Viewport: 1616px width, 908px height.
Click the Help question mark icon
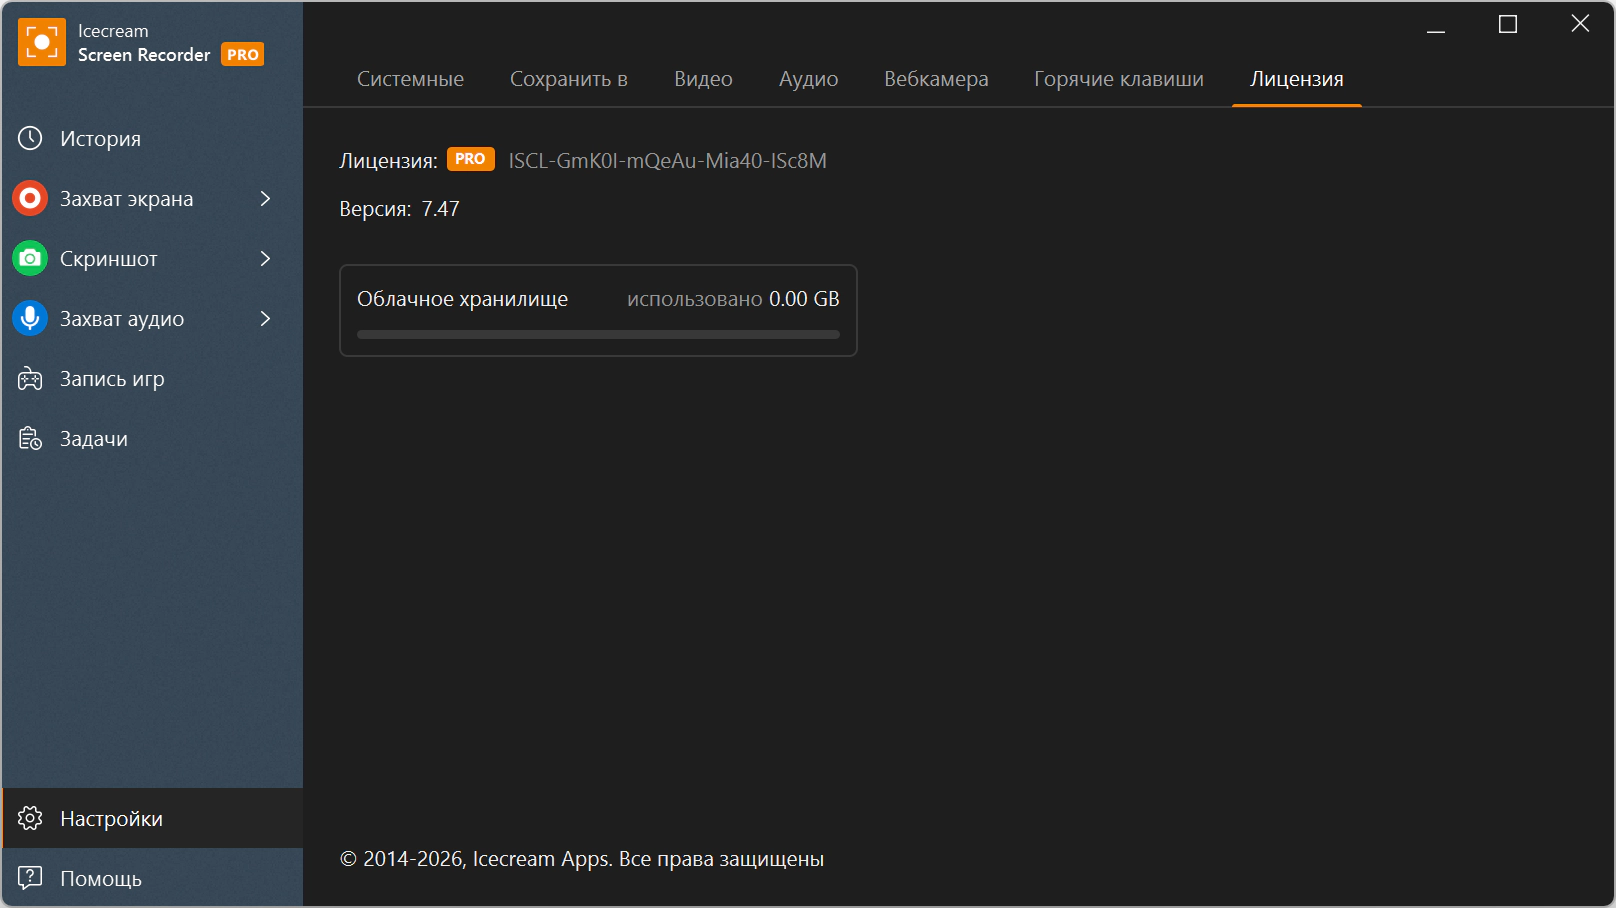(30, 878)
